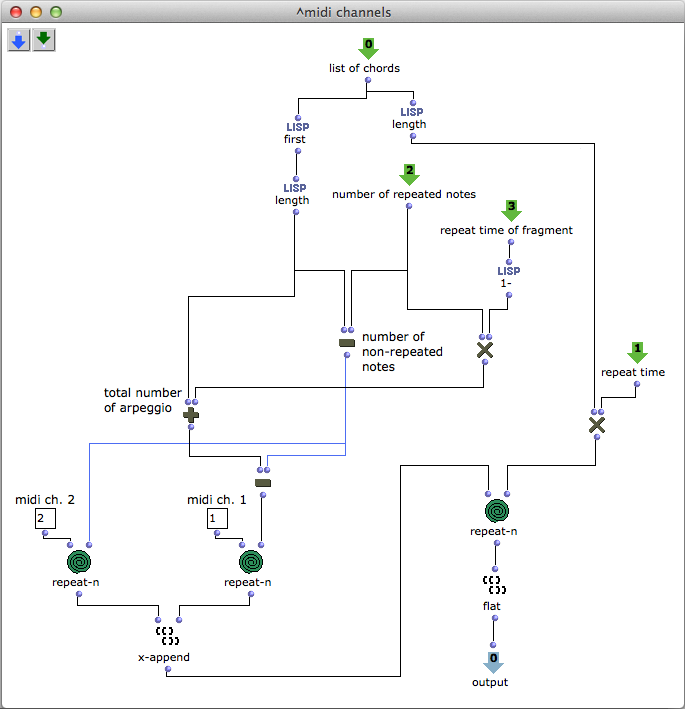685x709 pixels.
Task: Select the x-append function icon
Action: (x=167, y=636)
